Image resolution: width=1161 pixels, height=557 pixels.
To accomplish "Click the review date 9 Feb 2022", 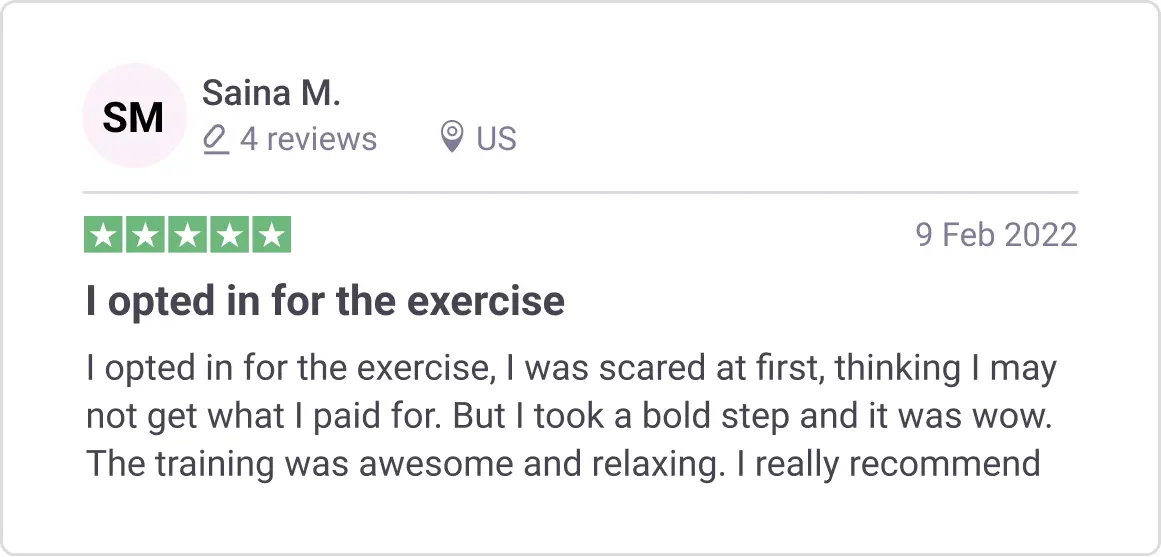I will pos(996,236).
